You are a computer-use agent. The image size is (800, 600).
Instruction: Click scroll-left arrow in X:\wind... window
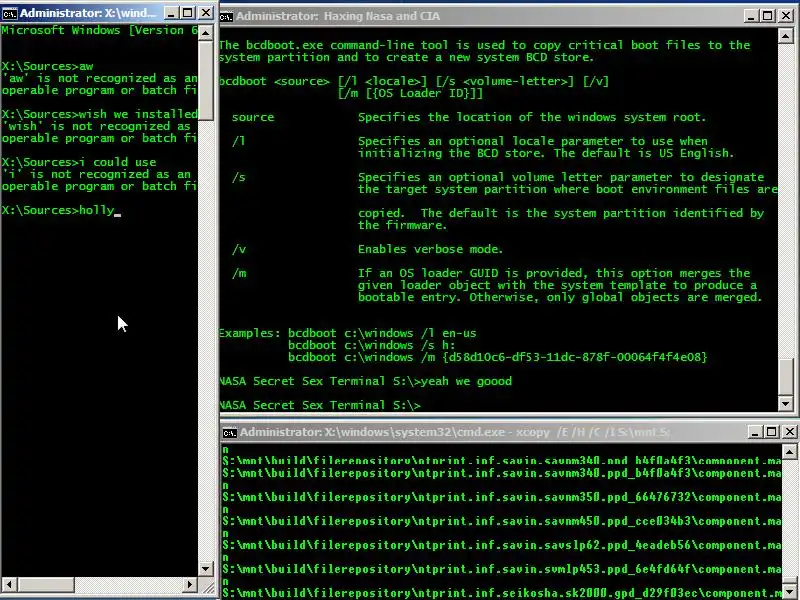9,585
